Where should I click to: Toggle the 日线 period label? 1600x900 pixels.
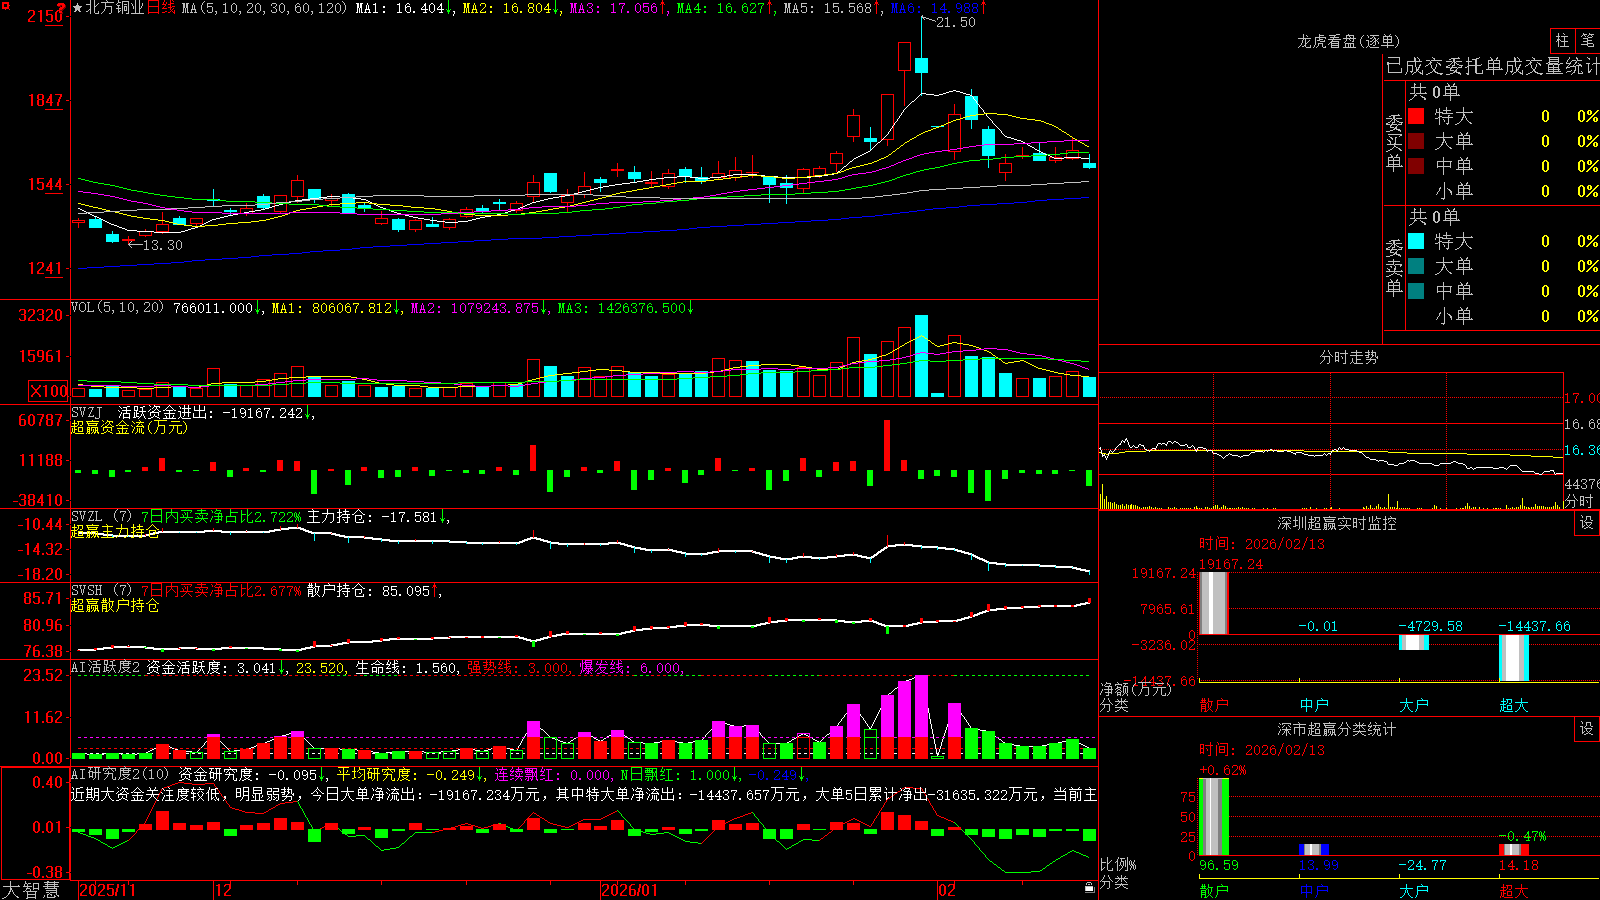[161, 8]
